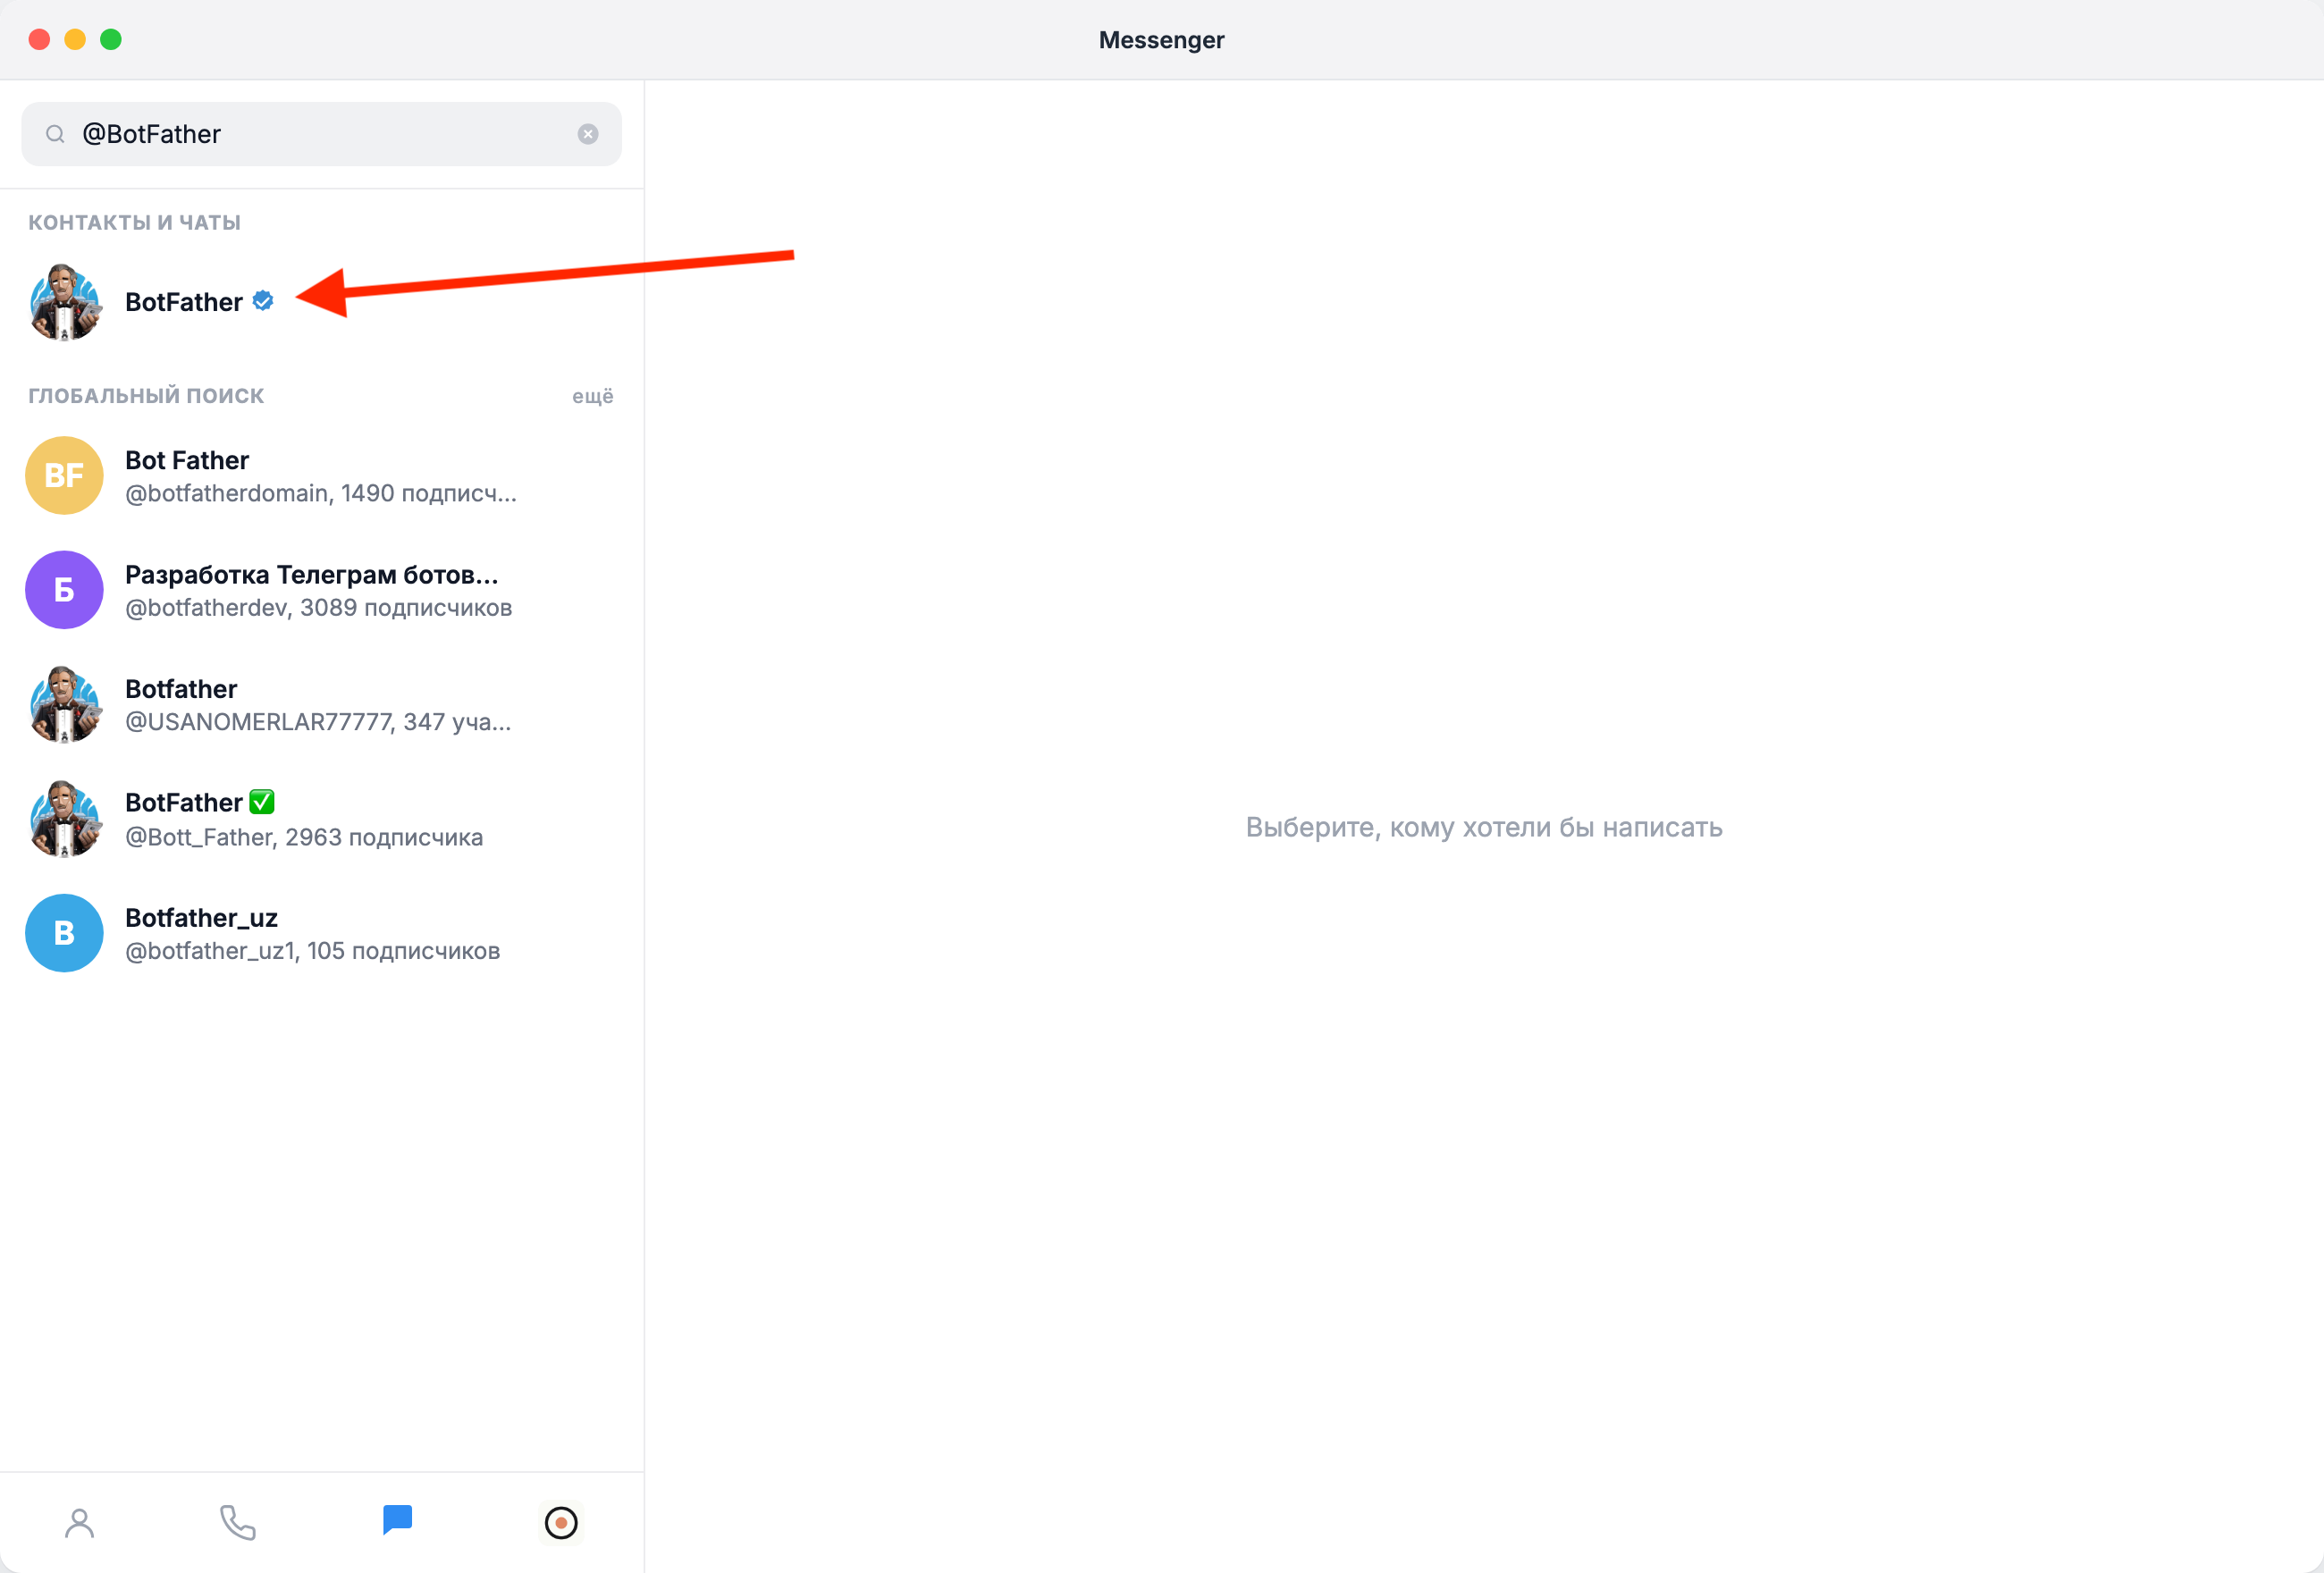Open Botfather @USANOMERLAR77777 result
2324x1573 pixels.
point(322,705)
